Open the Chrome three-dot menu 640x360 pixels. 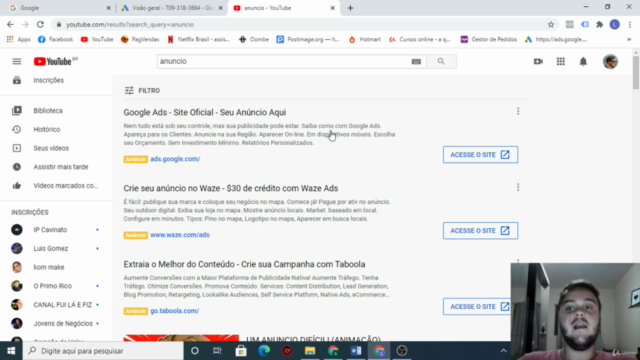pos(630,24)
